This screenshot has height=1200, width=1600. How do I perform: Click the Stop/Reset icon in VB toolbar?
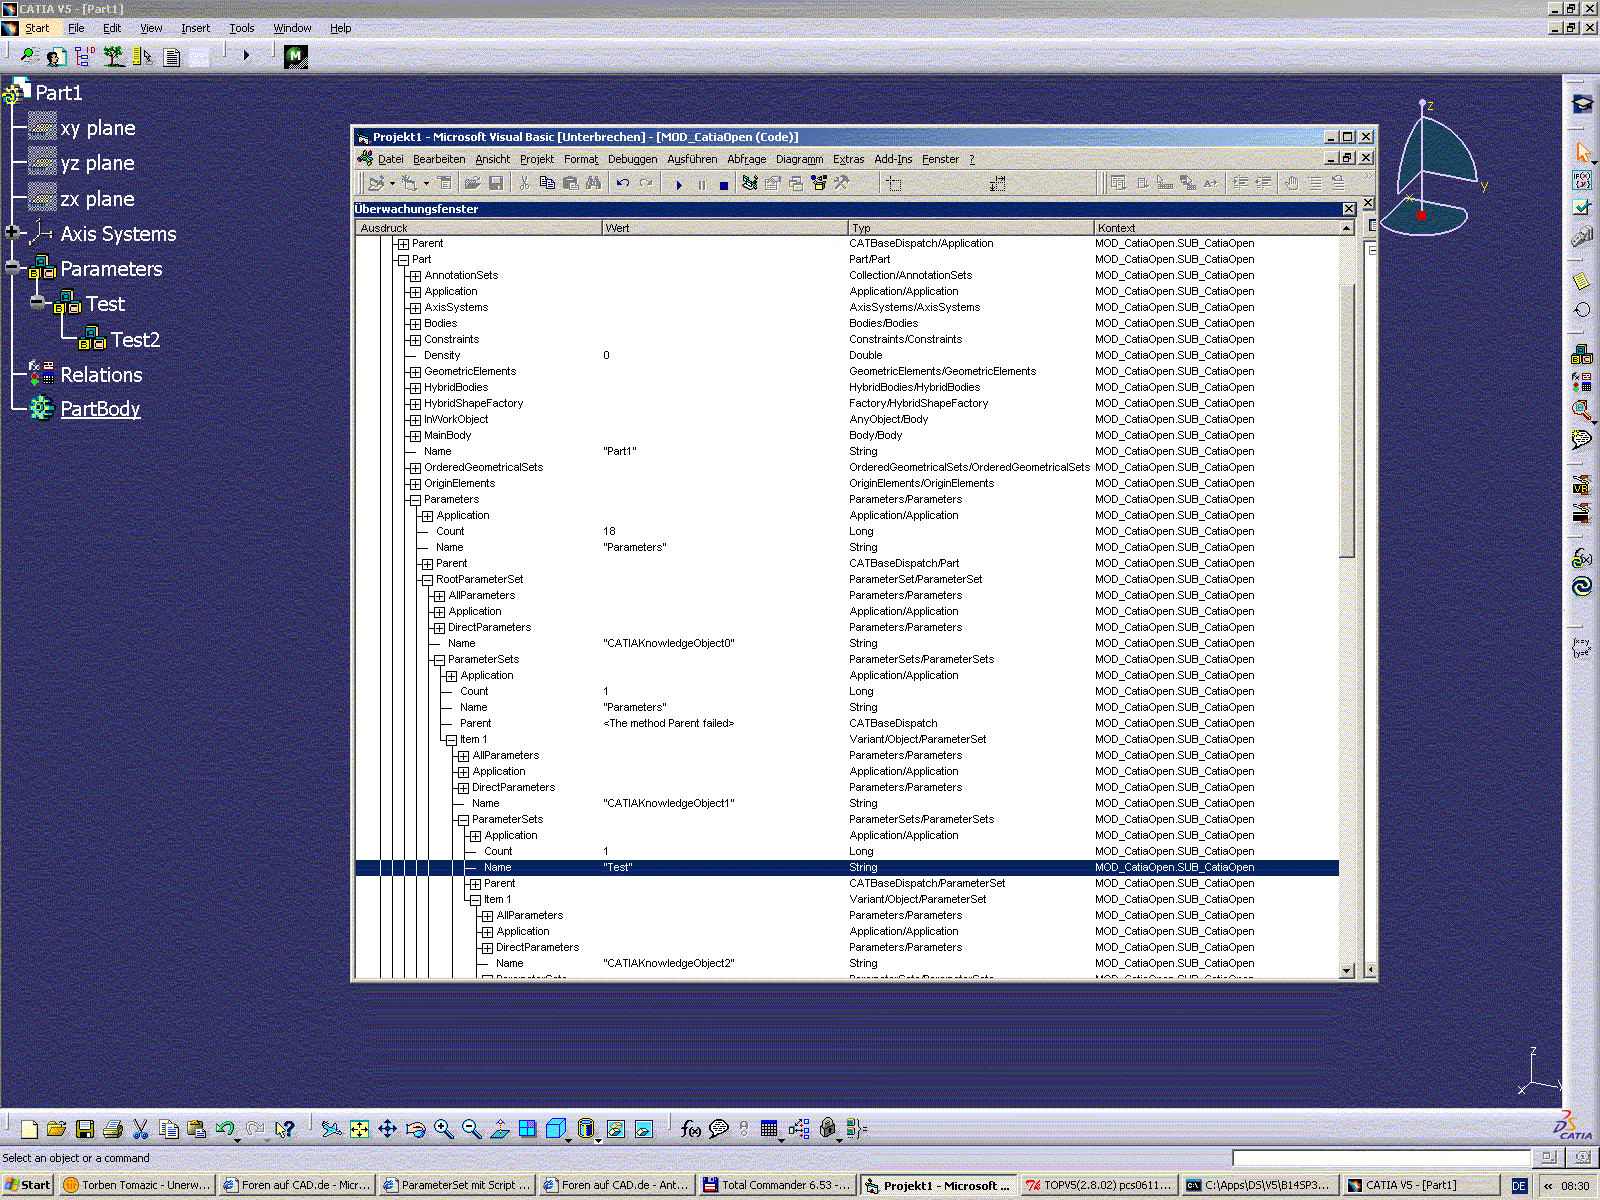(x=724, y=184)
